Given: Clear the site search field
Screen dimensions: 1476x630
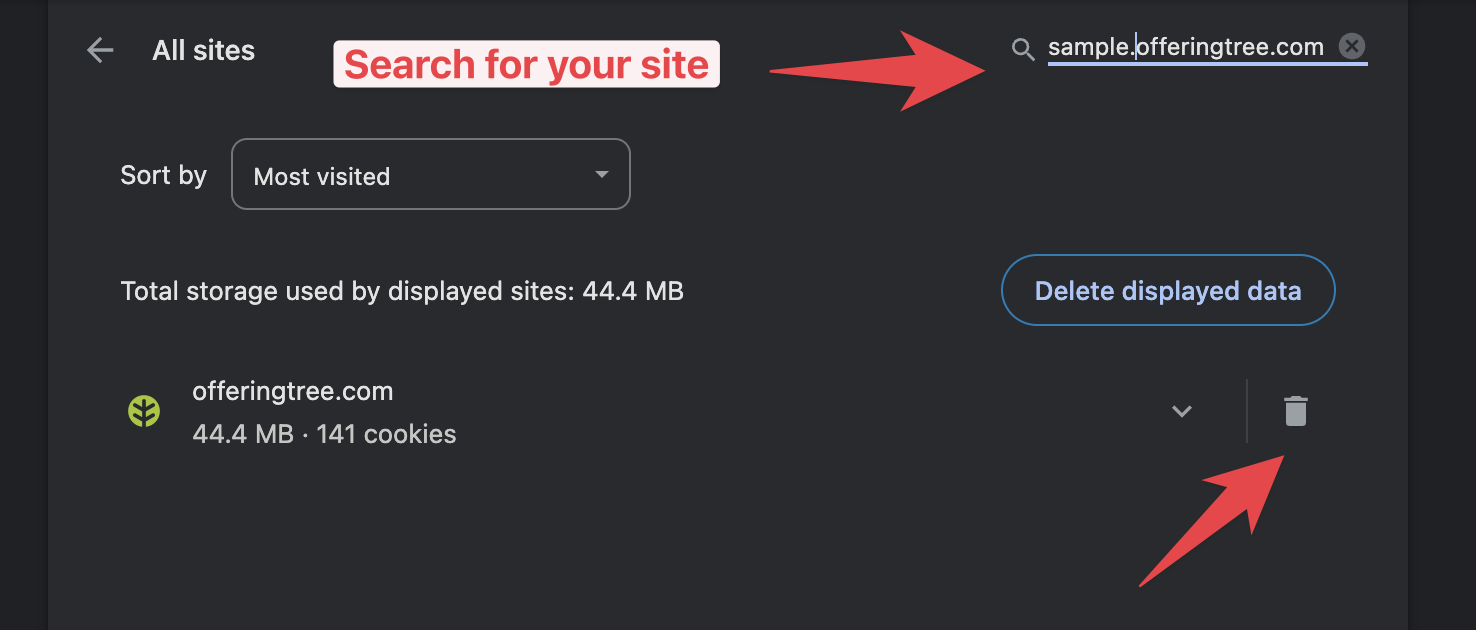Looking at the screenshot, I should [1352, 46].
